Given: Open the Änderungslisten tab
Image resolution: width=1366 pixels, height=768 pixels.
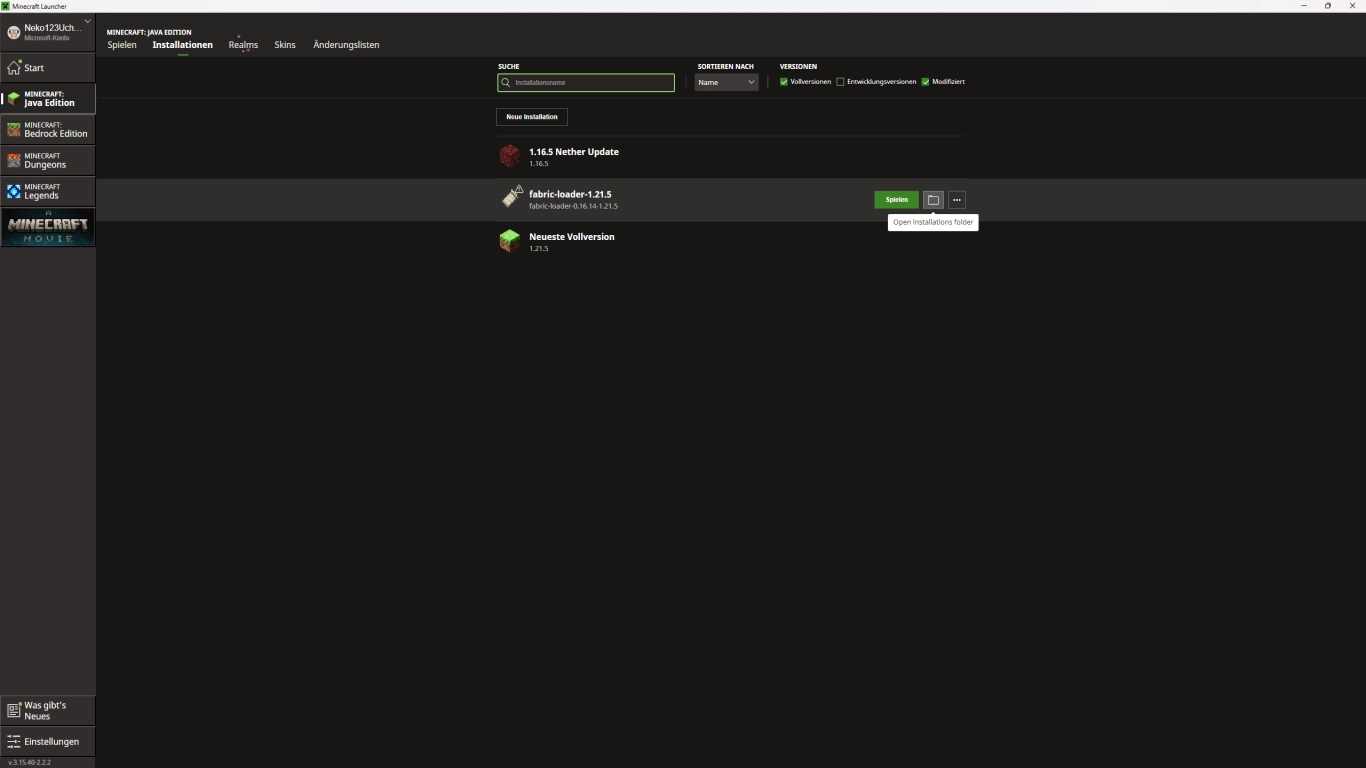Looking at the screenshot, I should pos(346,45).
